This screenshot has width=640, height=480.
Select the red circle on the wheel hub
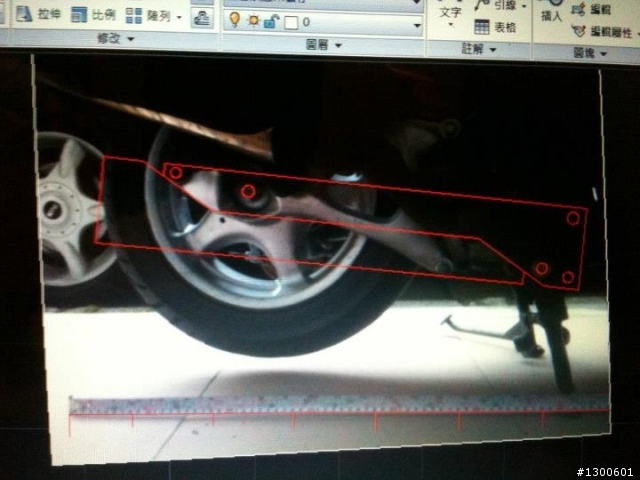tap(248, 191)
